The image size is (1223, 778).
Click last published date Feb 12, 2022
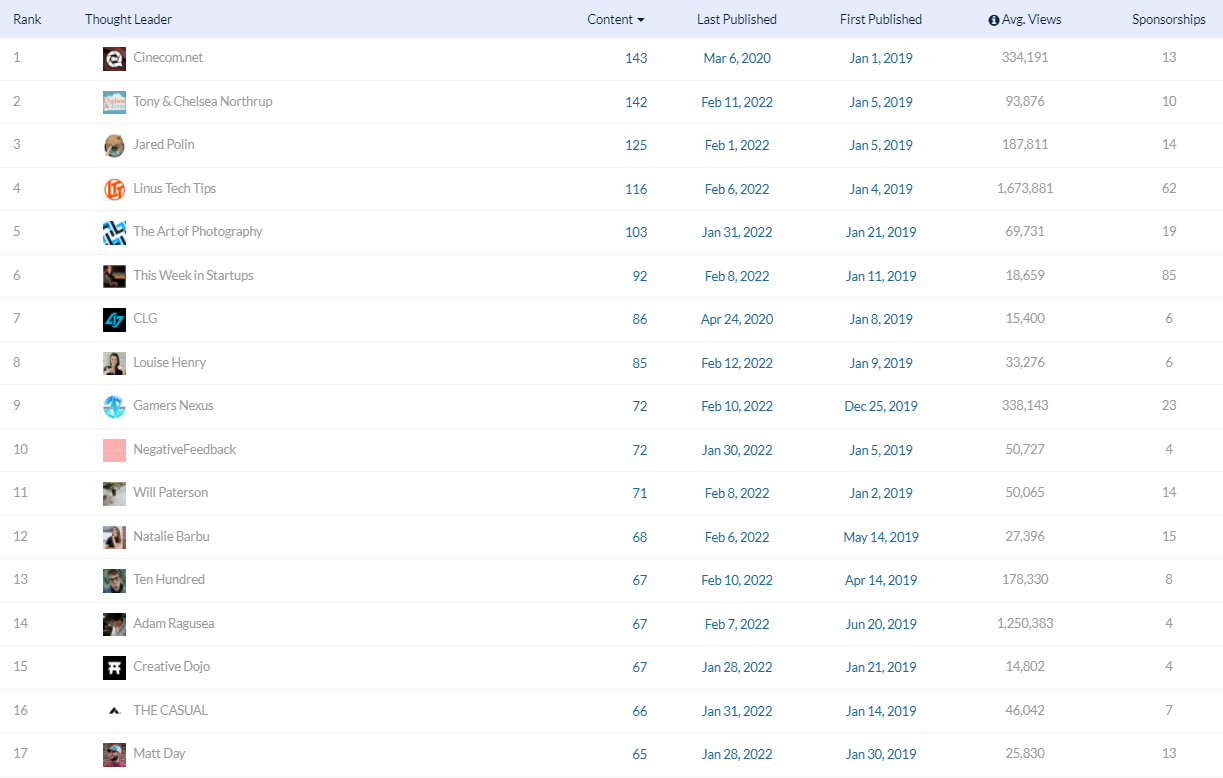coord(737,363)
